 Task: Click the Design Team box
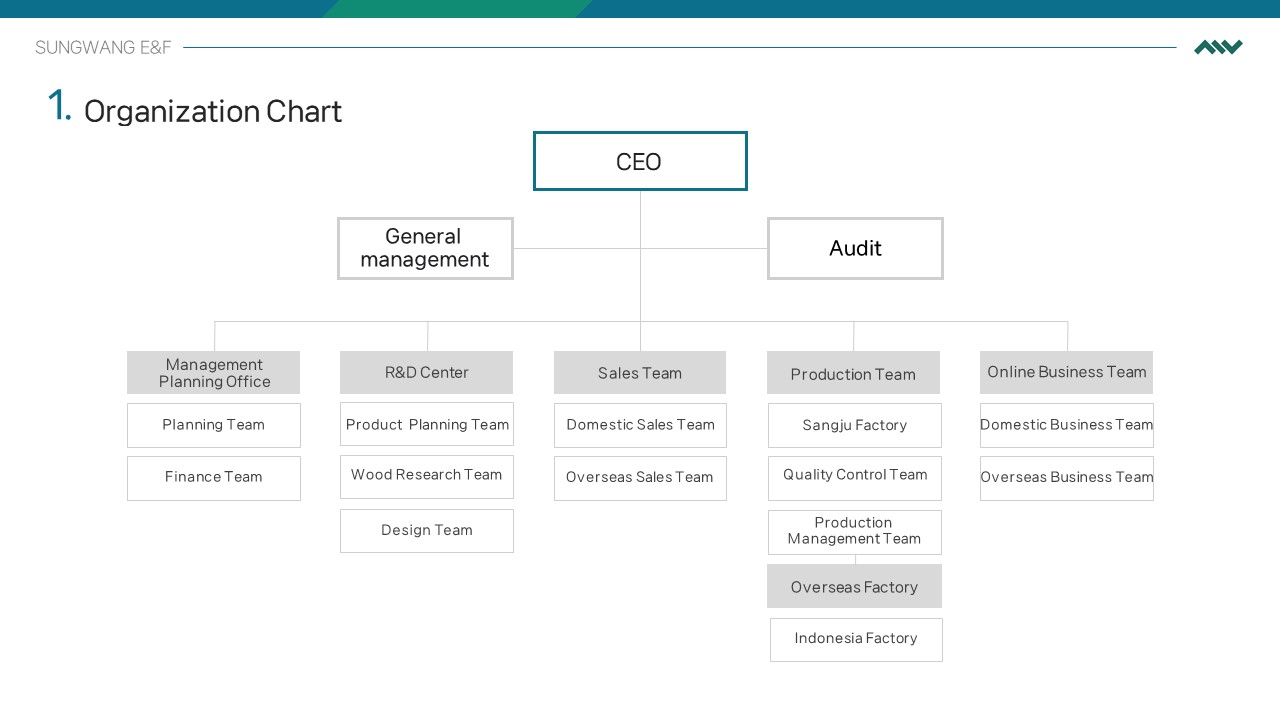tap(427, 531)
